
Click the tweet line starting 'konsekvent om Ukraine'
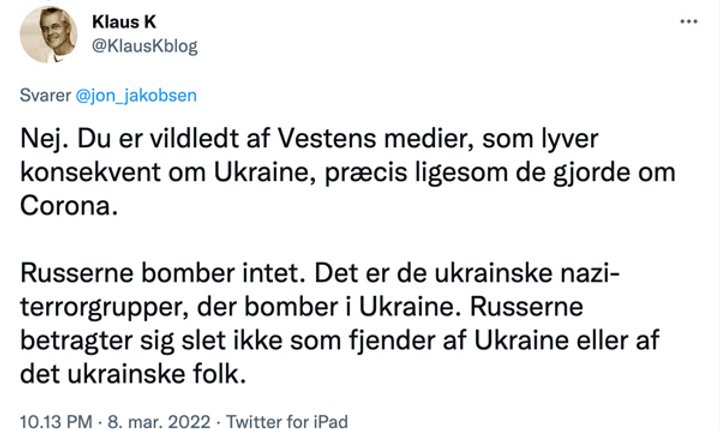pos(348,173)
